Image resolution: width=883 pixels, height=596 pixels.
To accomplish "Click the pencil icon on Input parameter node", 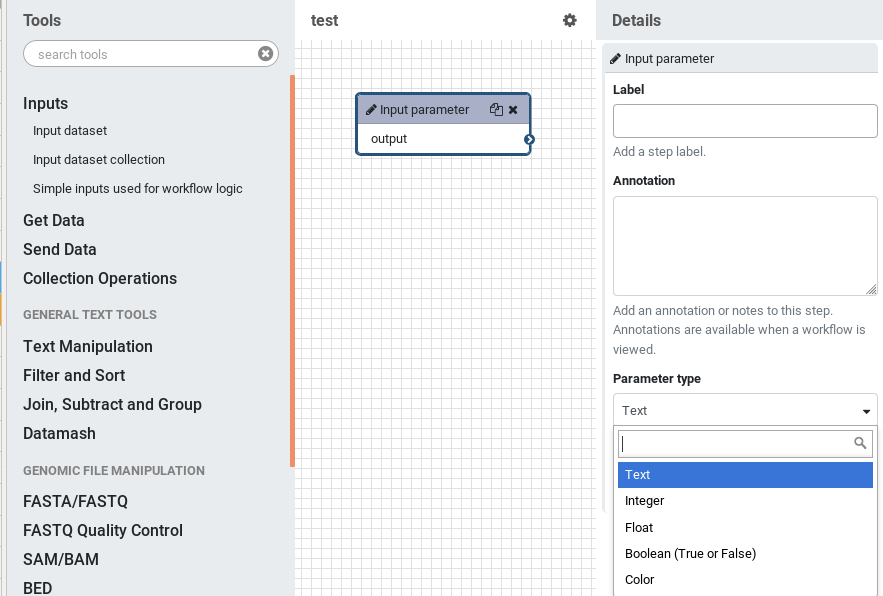I will pyautogui.click(x=369, y=110).
